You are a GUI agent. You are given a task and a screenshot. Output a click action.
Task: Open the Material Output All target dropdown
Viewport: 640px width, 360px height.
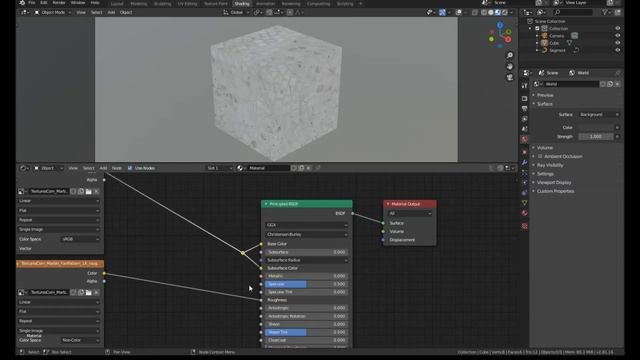click(409, 213)
